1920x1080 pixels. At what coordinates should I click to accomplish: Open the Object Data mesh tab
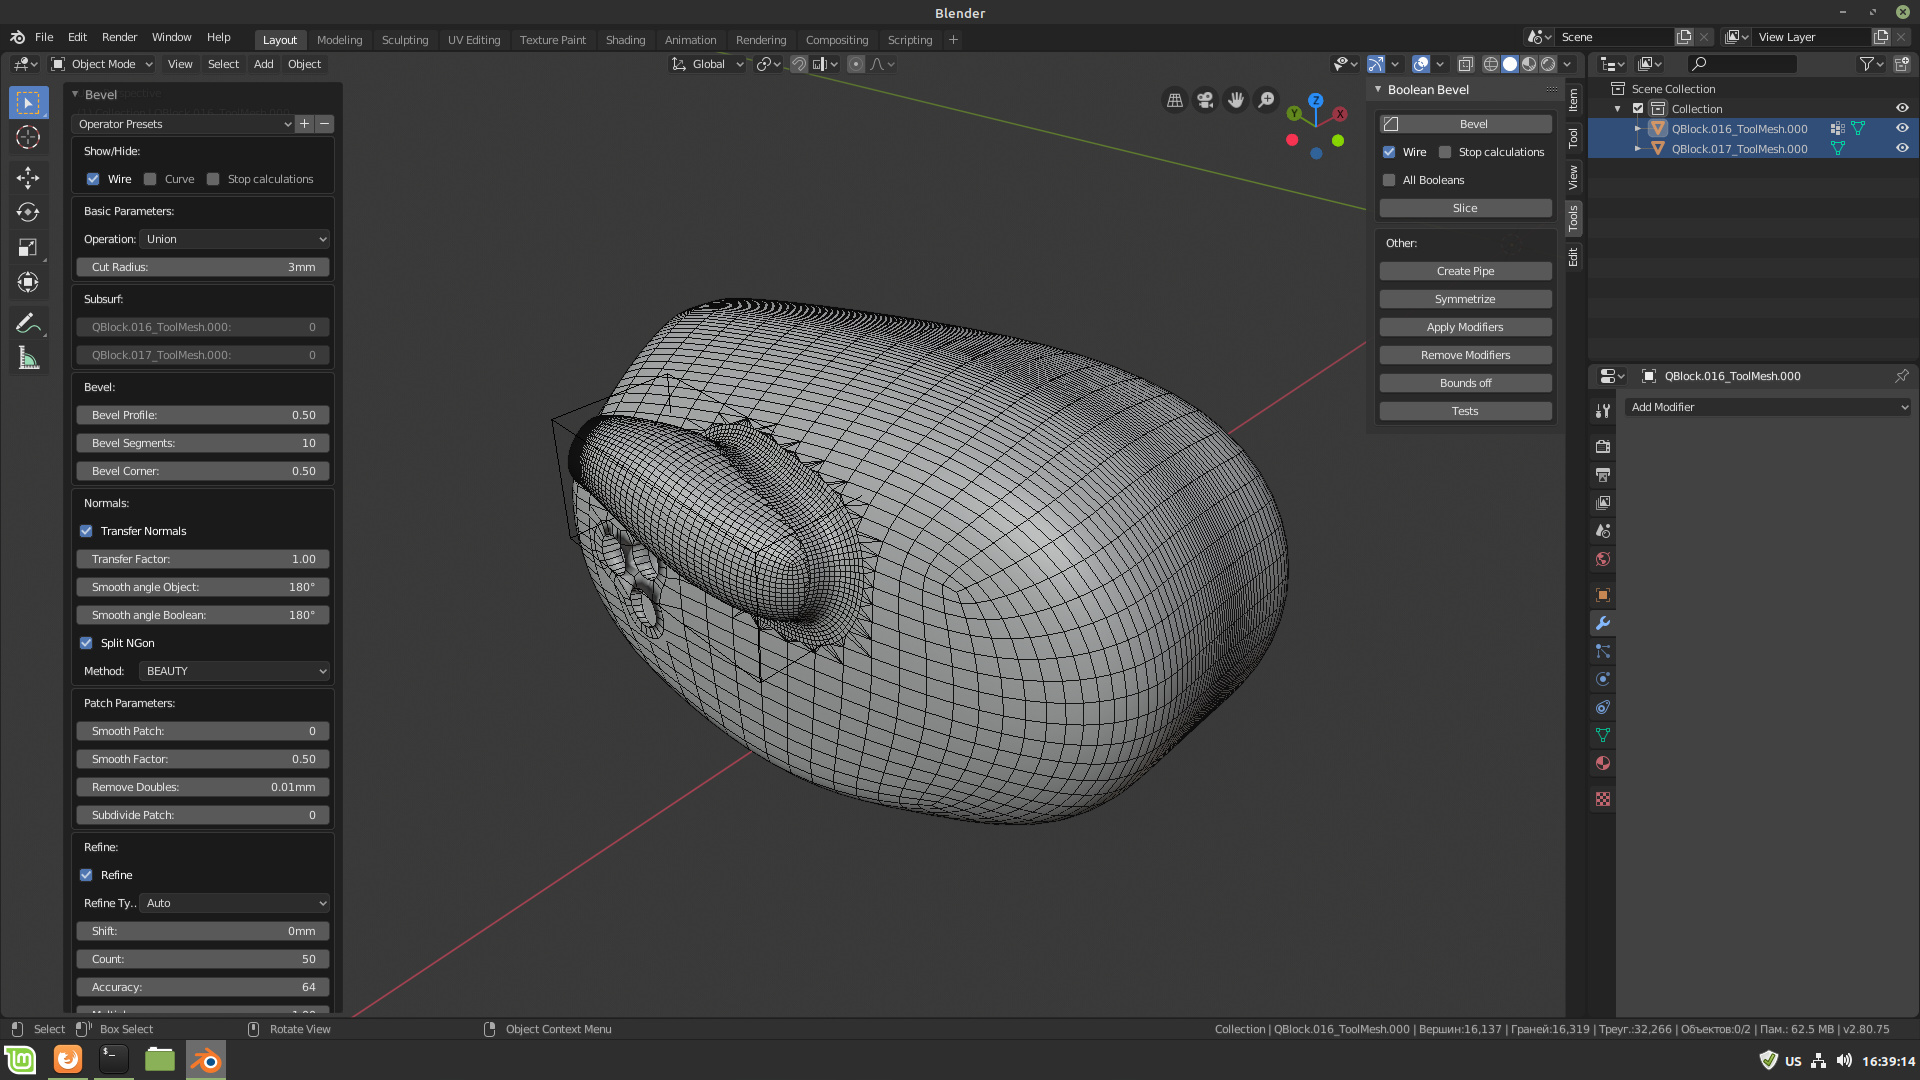1603,735
